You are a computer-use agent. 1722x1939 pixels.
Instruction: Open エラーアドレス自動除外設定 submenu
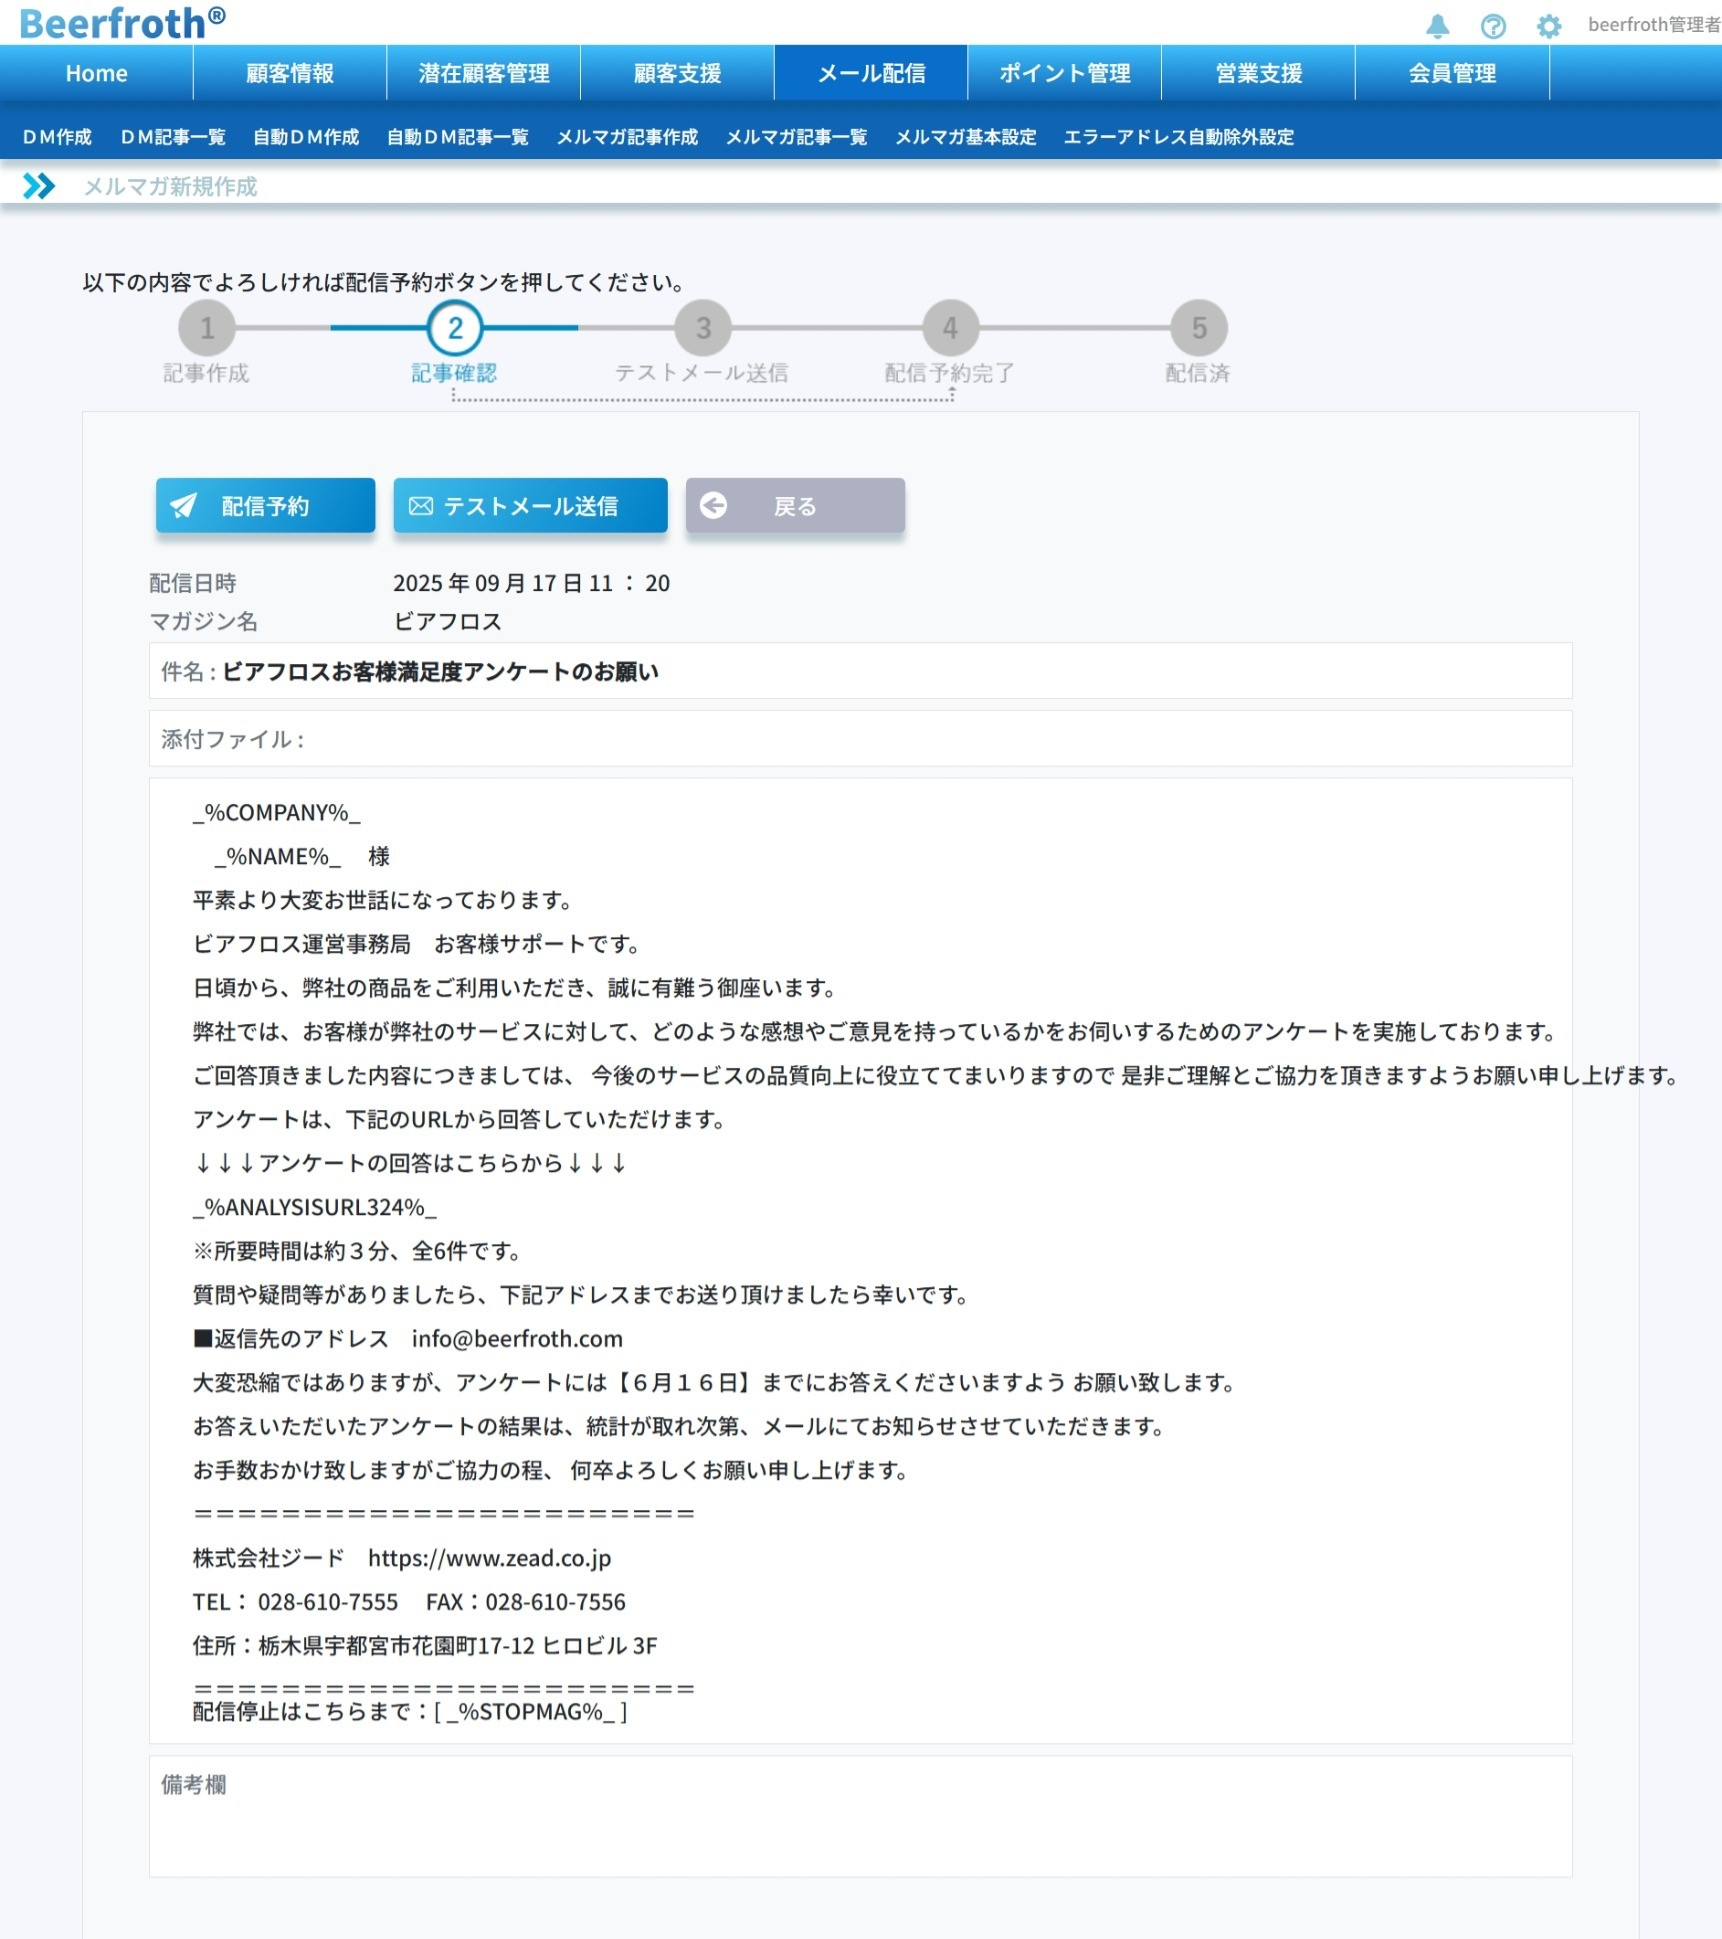coord(1178,137)
